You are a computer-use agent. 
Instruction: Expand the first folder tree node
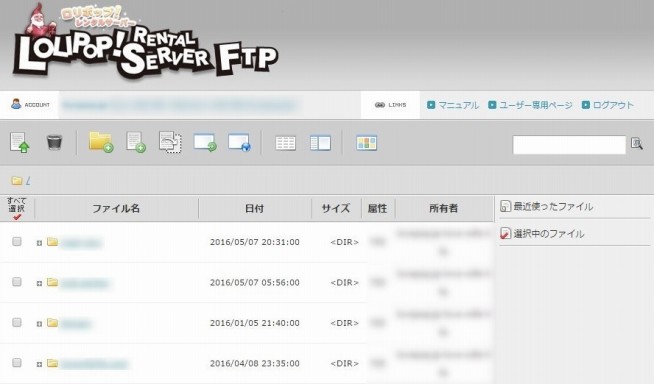[x=39, y=243]
